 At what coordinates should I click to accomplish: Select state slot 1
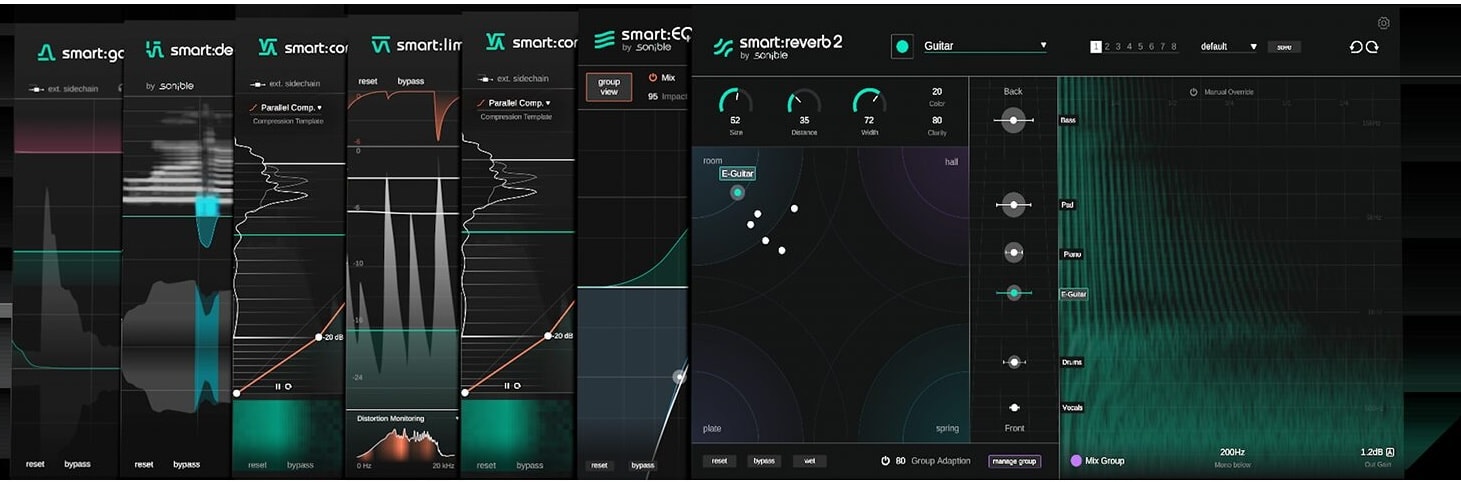click(x=1095, y=47)
